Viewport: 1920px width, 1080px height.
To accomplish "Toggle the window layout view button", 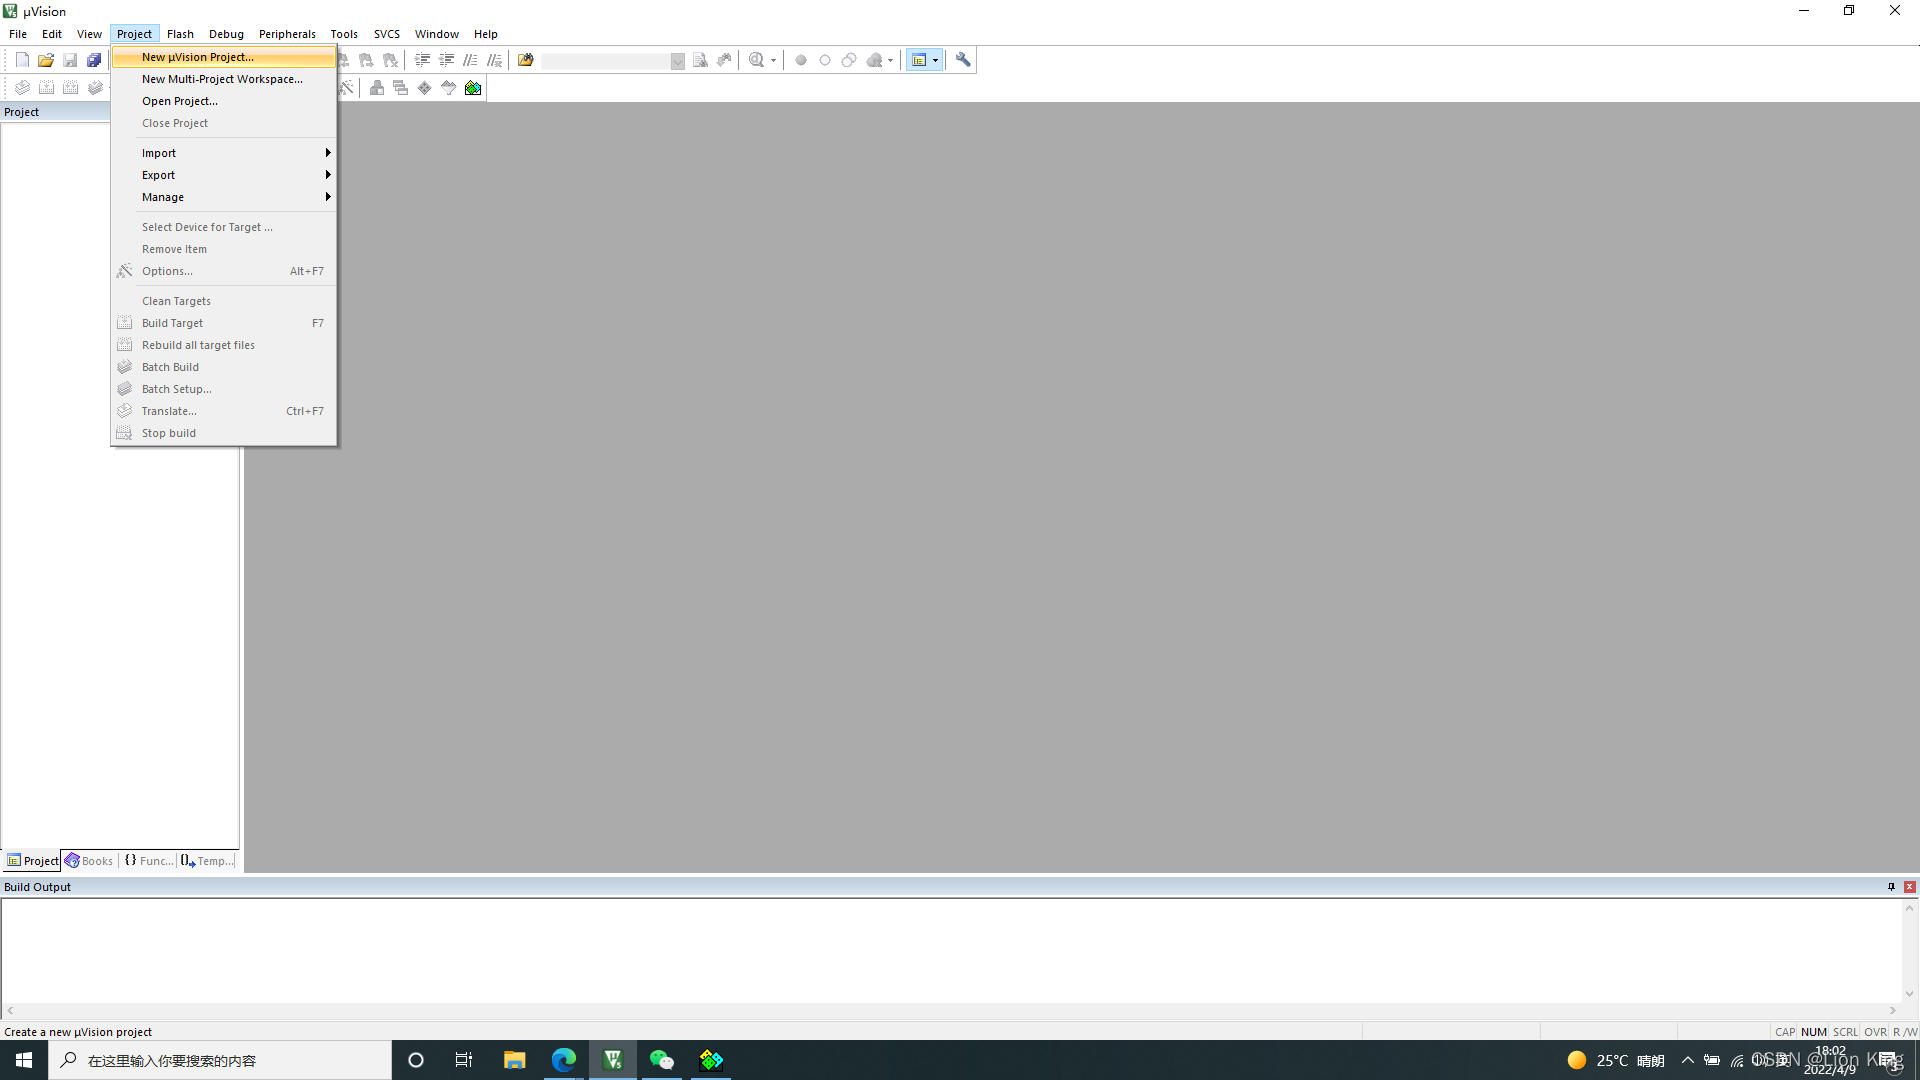I will [919, 60].
